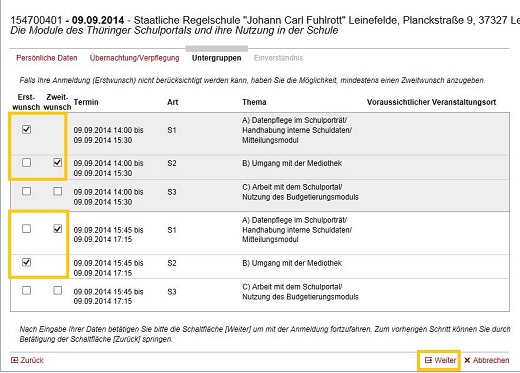Viewport: 520px width, 373px height.
Task: Uncheck Erstwunsch for S2 at 15:45
Action: (x=26, y=262)
